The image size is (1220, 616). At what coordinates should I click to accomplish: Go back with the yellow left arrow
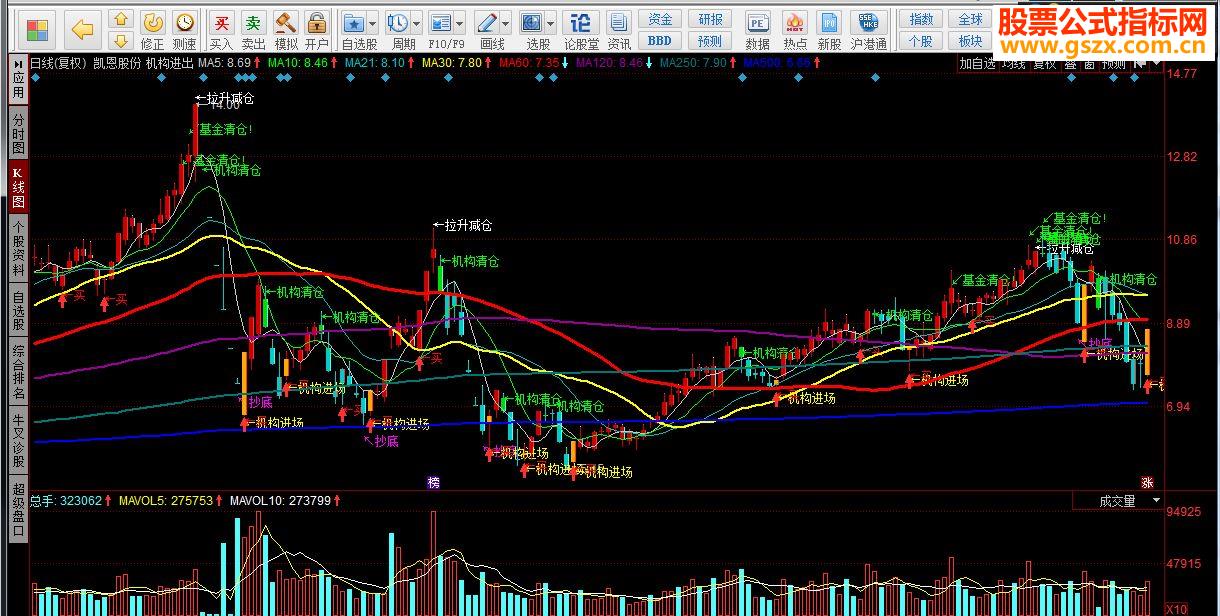coord(82,30)
